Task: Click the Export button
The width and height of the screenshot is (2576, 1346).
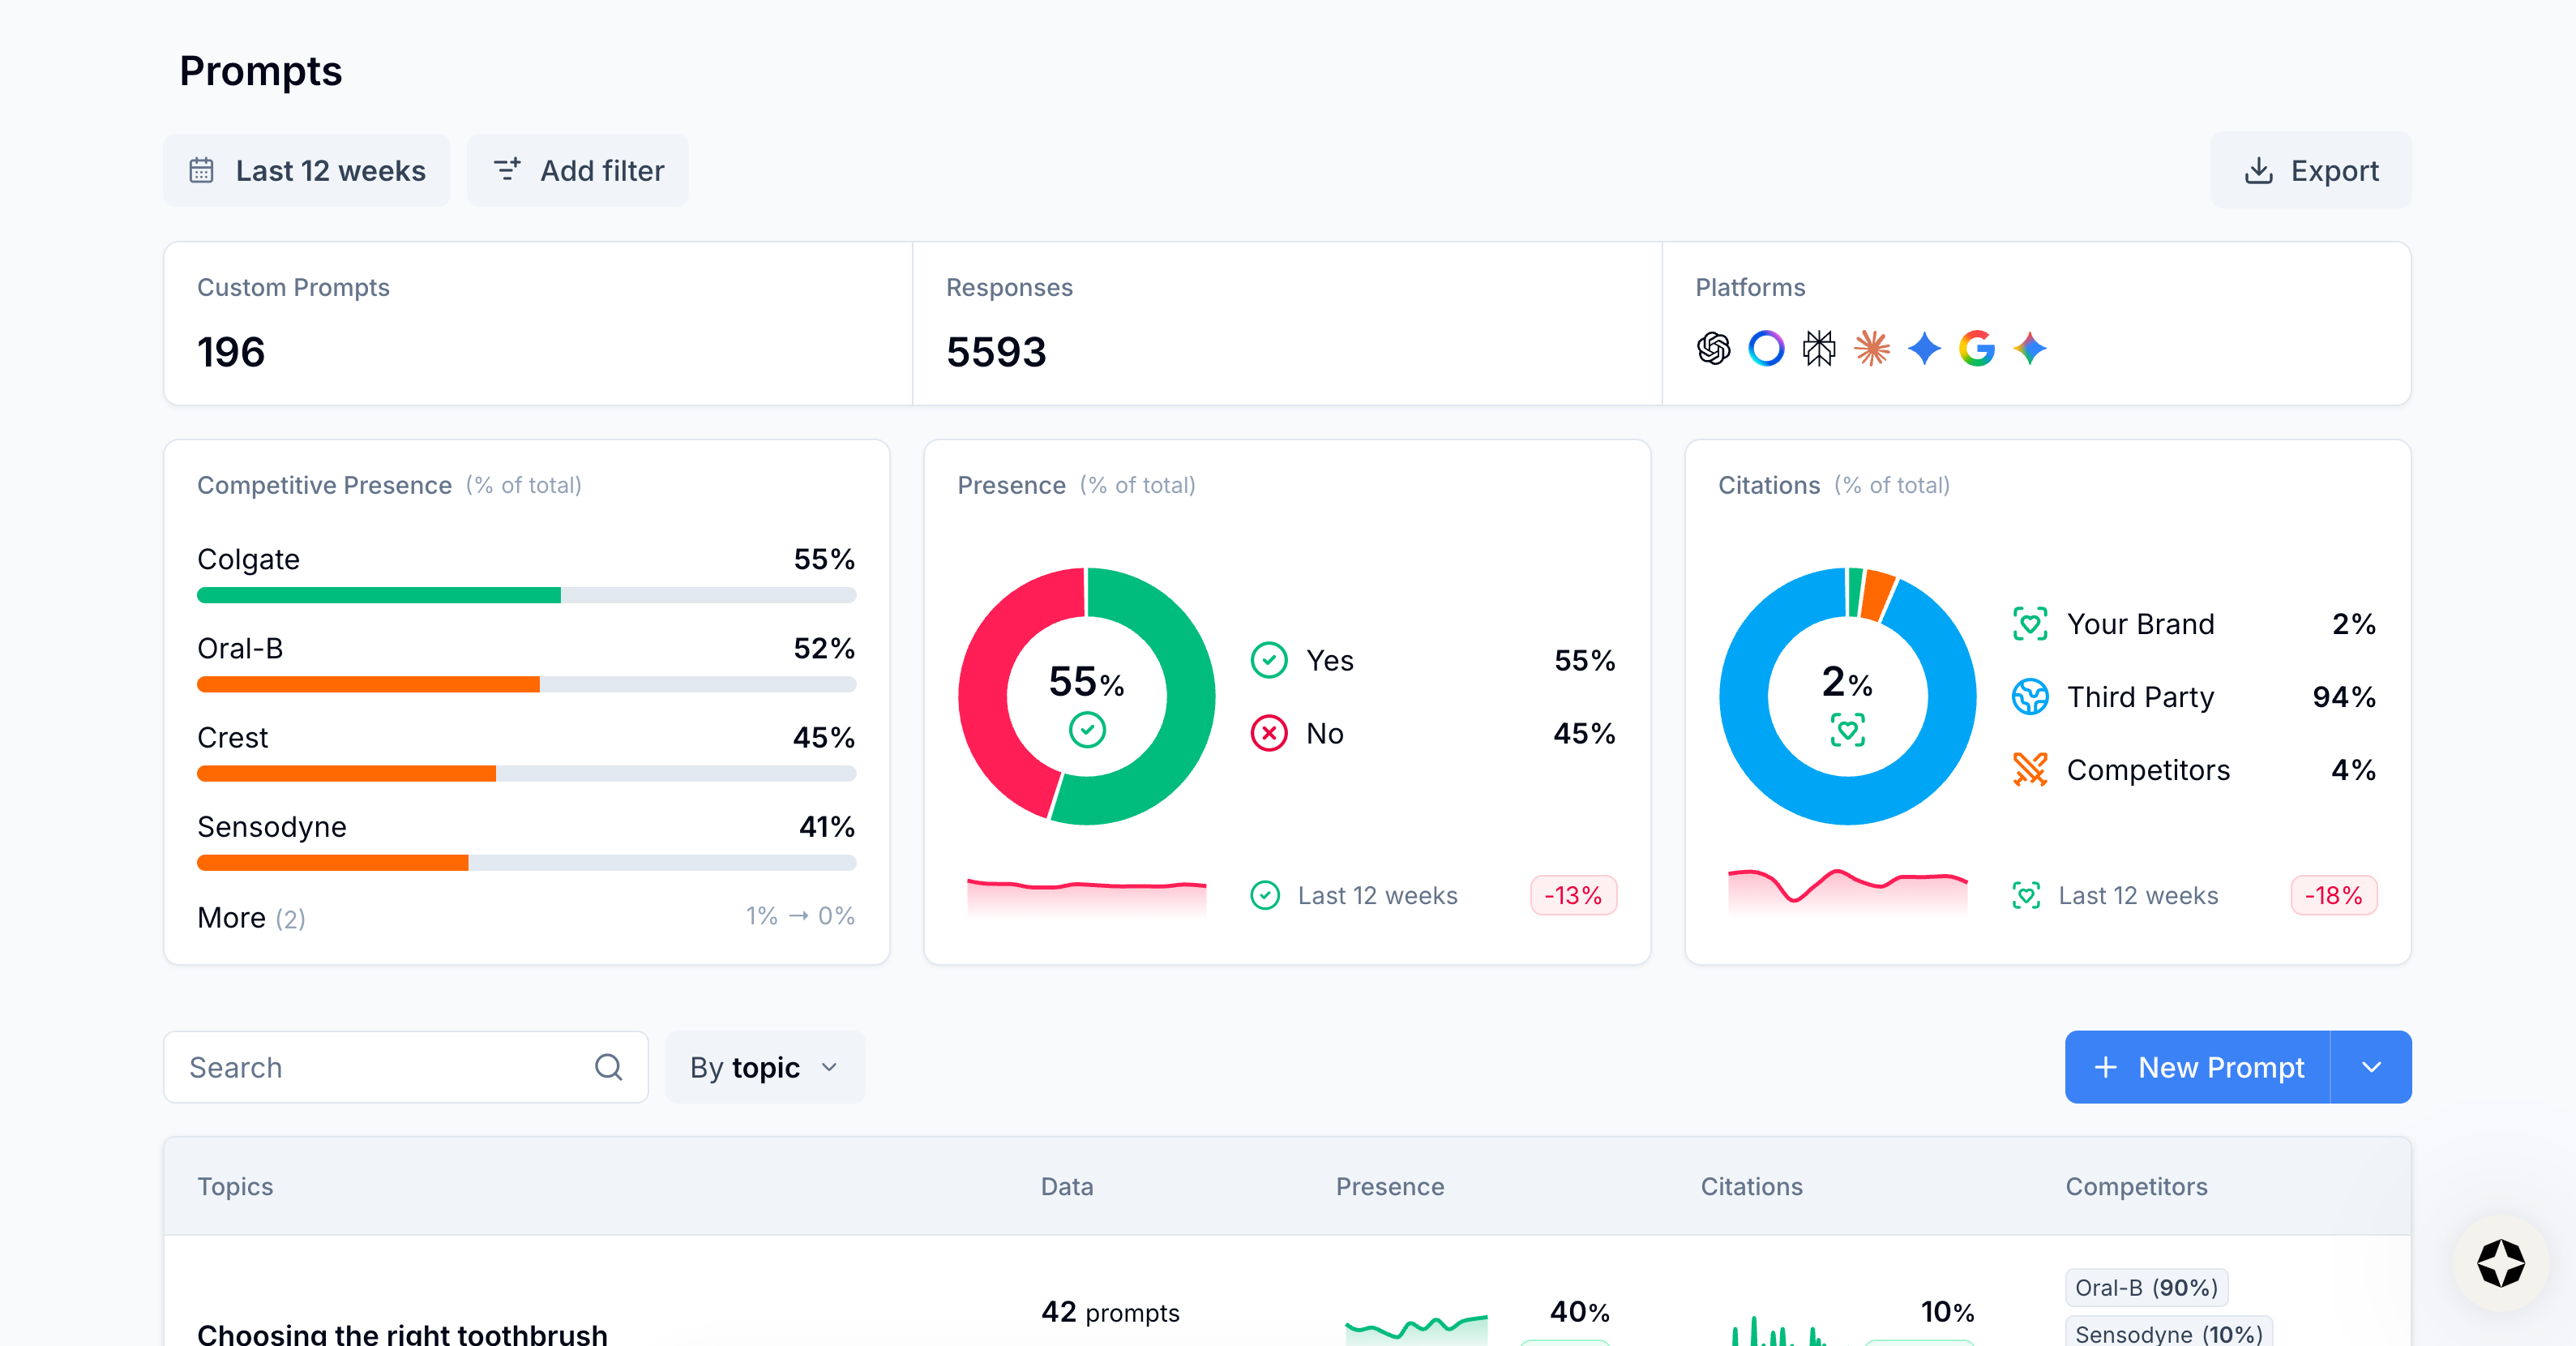Action: point(2311,171)
